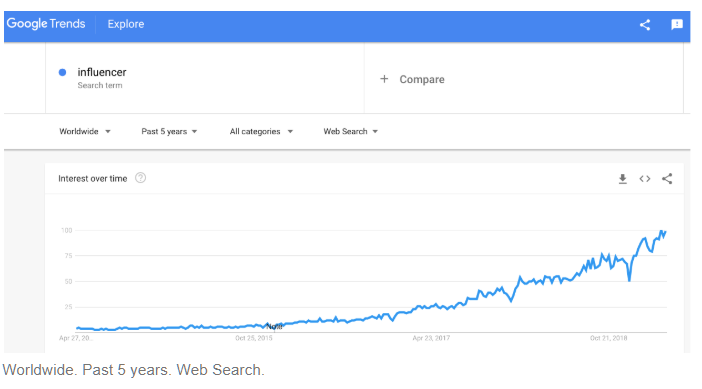Viewport: 702px width, 389px height.
Task: Click the blue dot color marker for influencer
Action: point(62,72)
